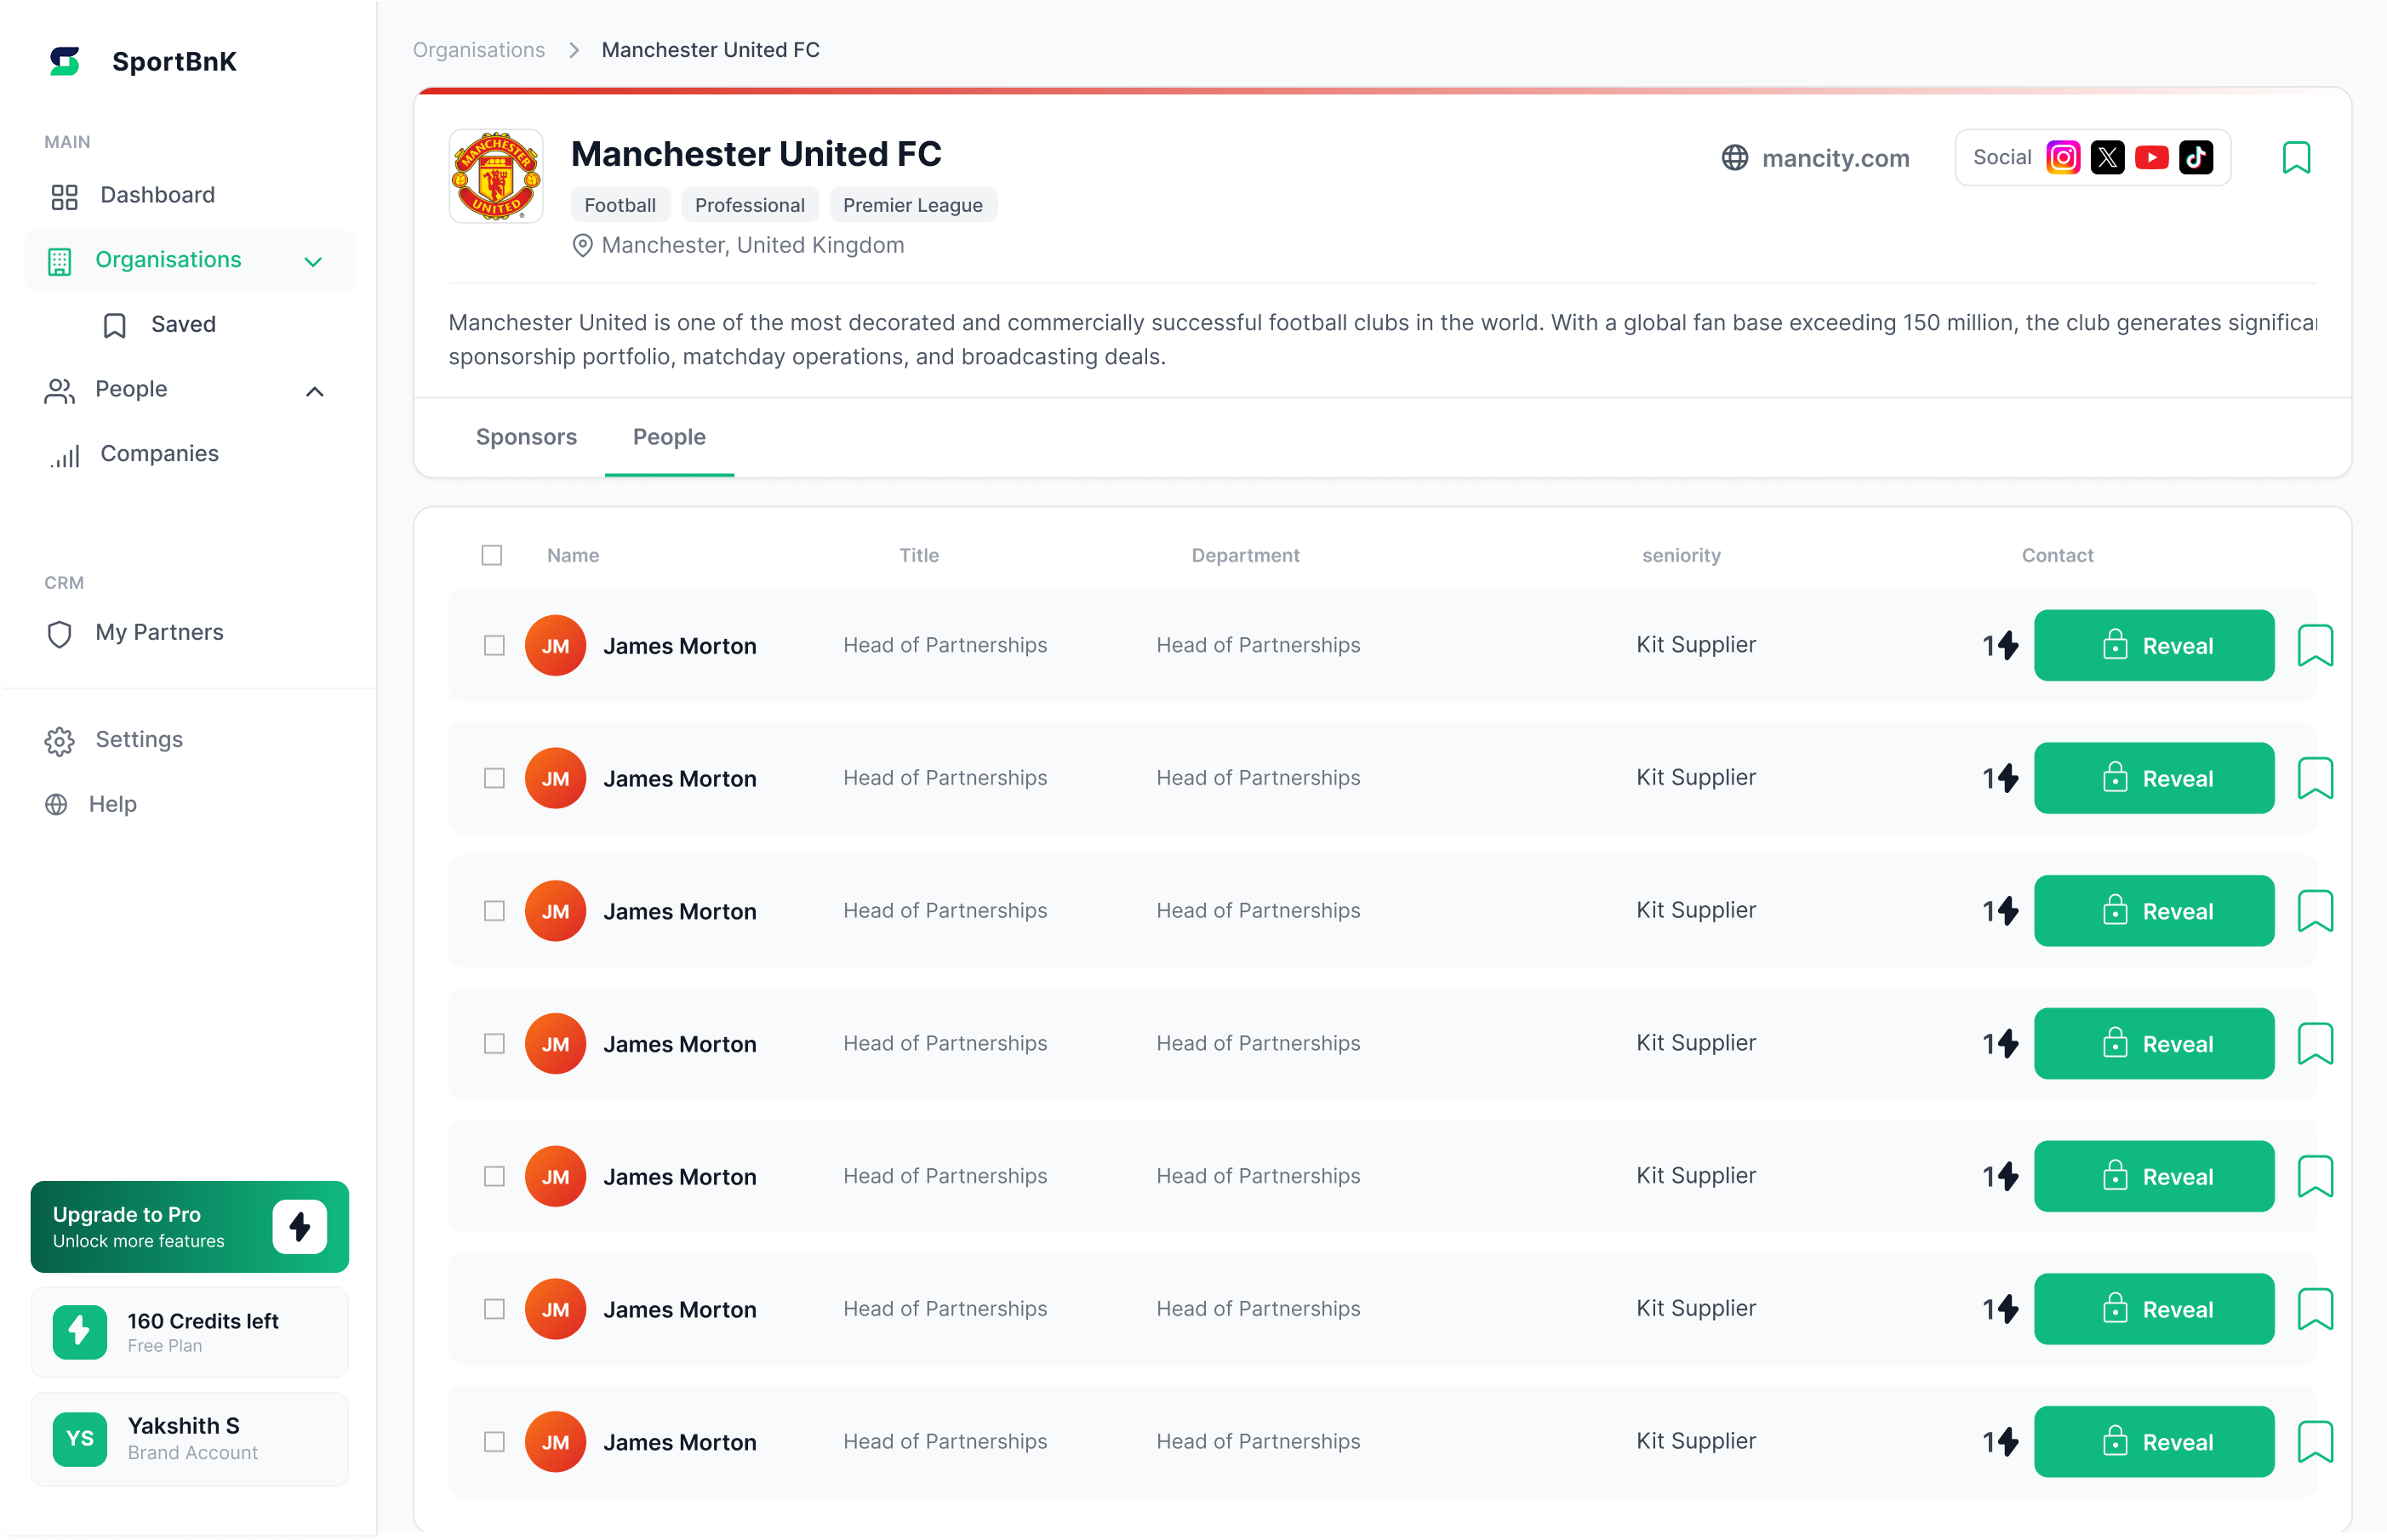The image size is (2387, 1540).
Task: Open the 160 Credits left card
Action: point(189,1331)
